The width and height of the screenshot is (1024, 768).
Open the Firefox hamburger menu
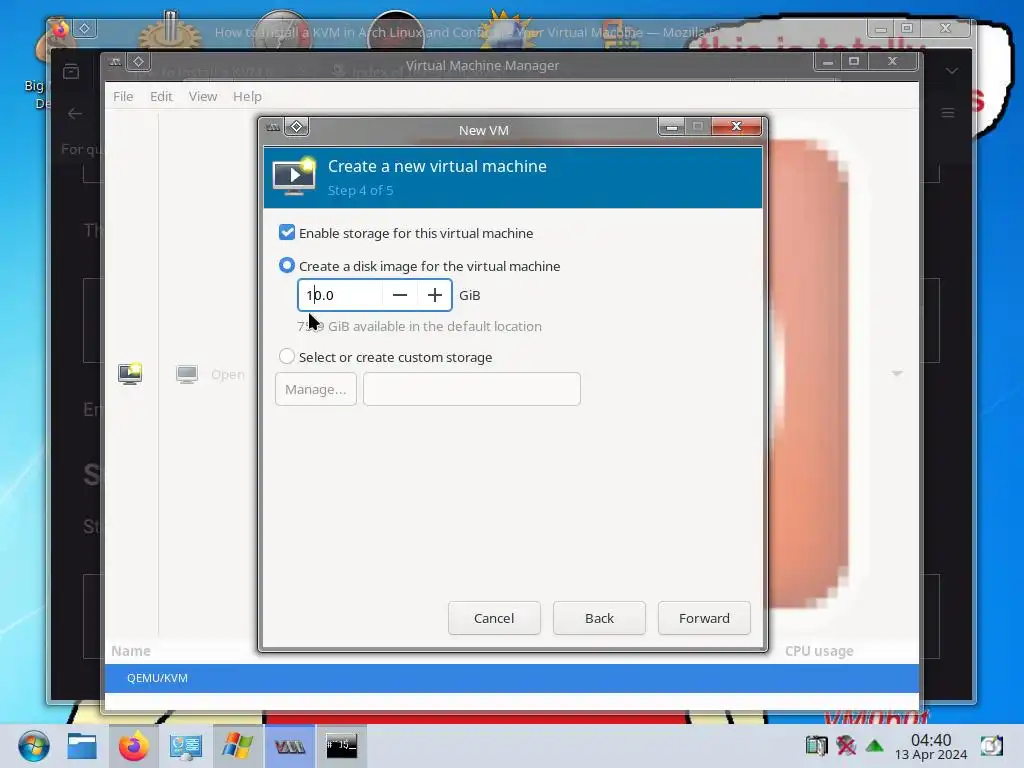(x=948, y=113)
